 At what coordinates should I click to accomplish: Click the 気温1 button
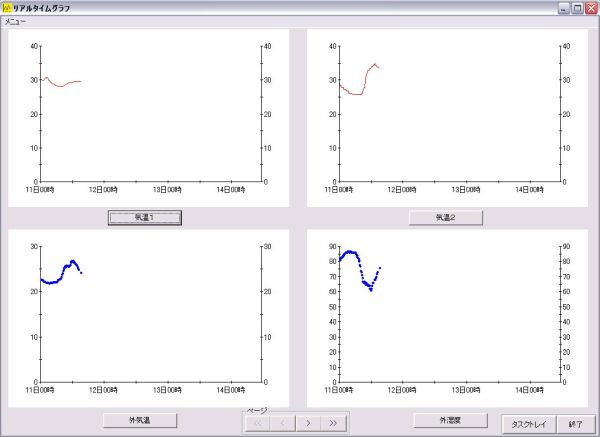(x=144, y=217)
